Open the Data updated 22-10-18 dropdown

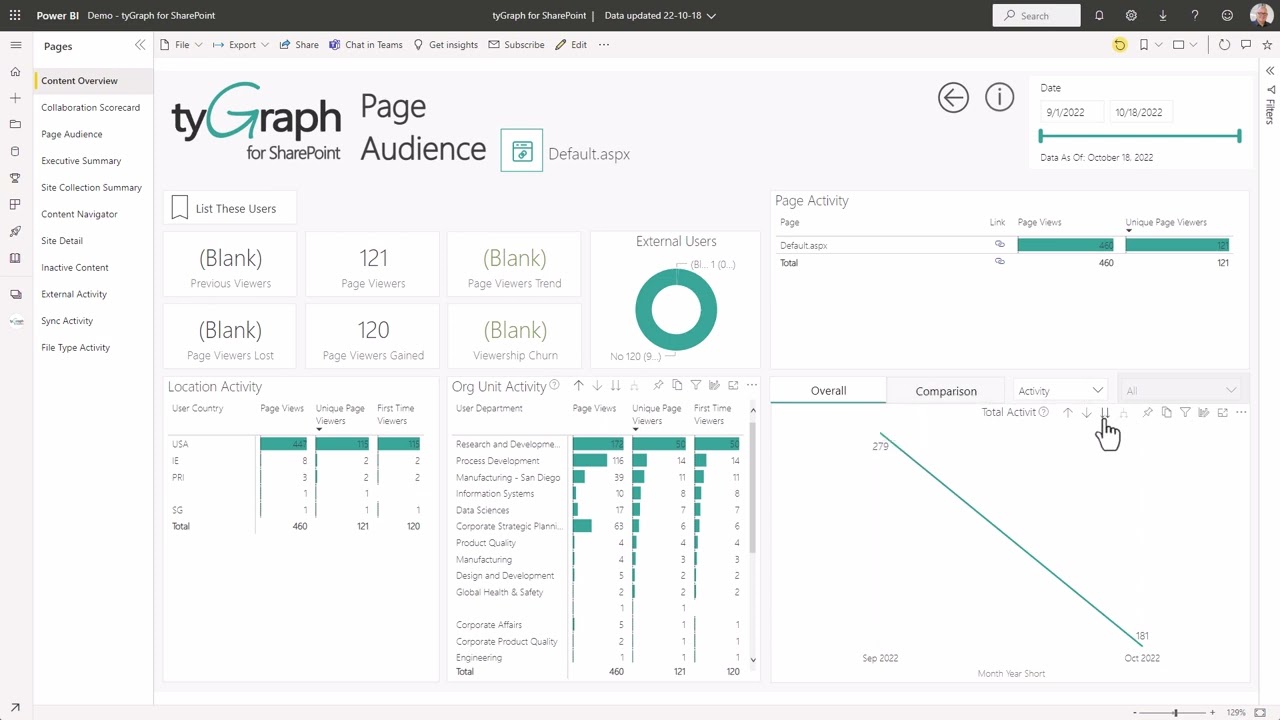(x=660, y=15)
